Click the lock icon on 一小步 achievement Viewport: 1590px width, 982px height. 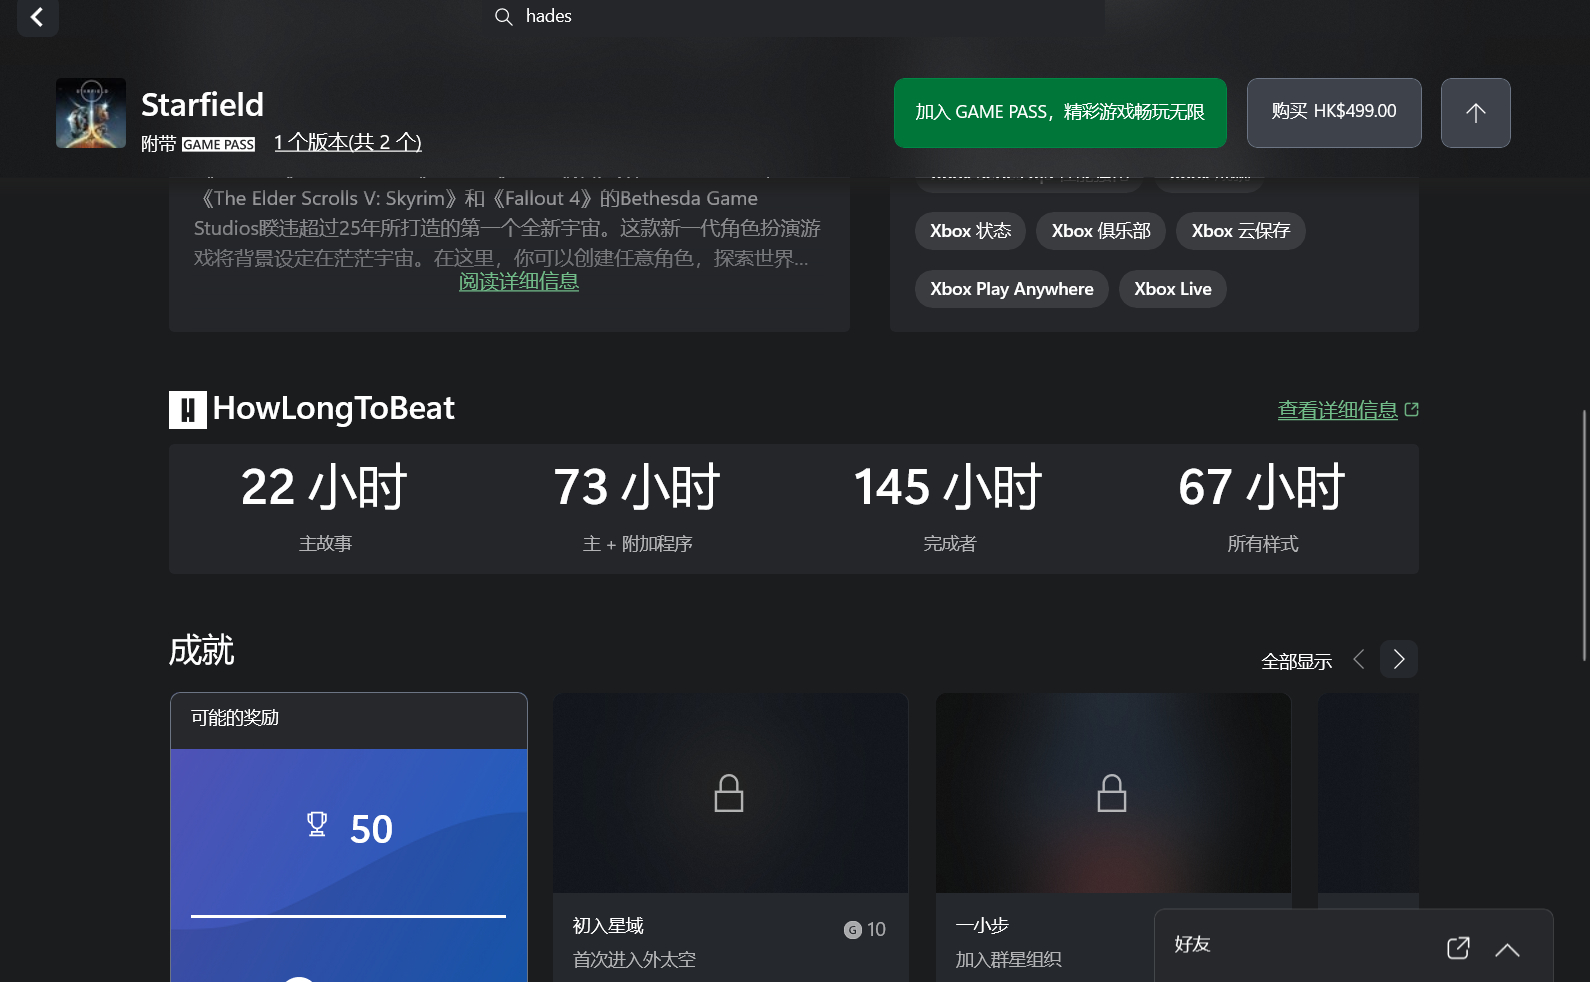click(1112, 793)
